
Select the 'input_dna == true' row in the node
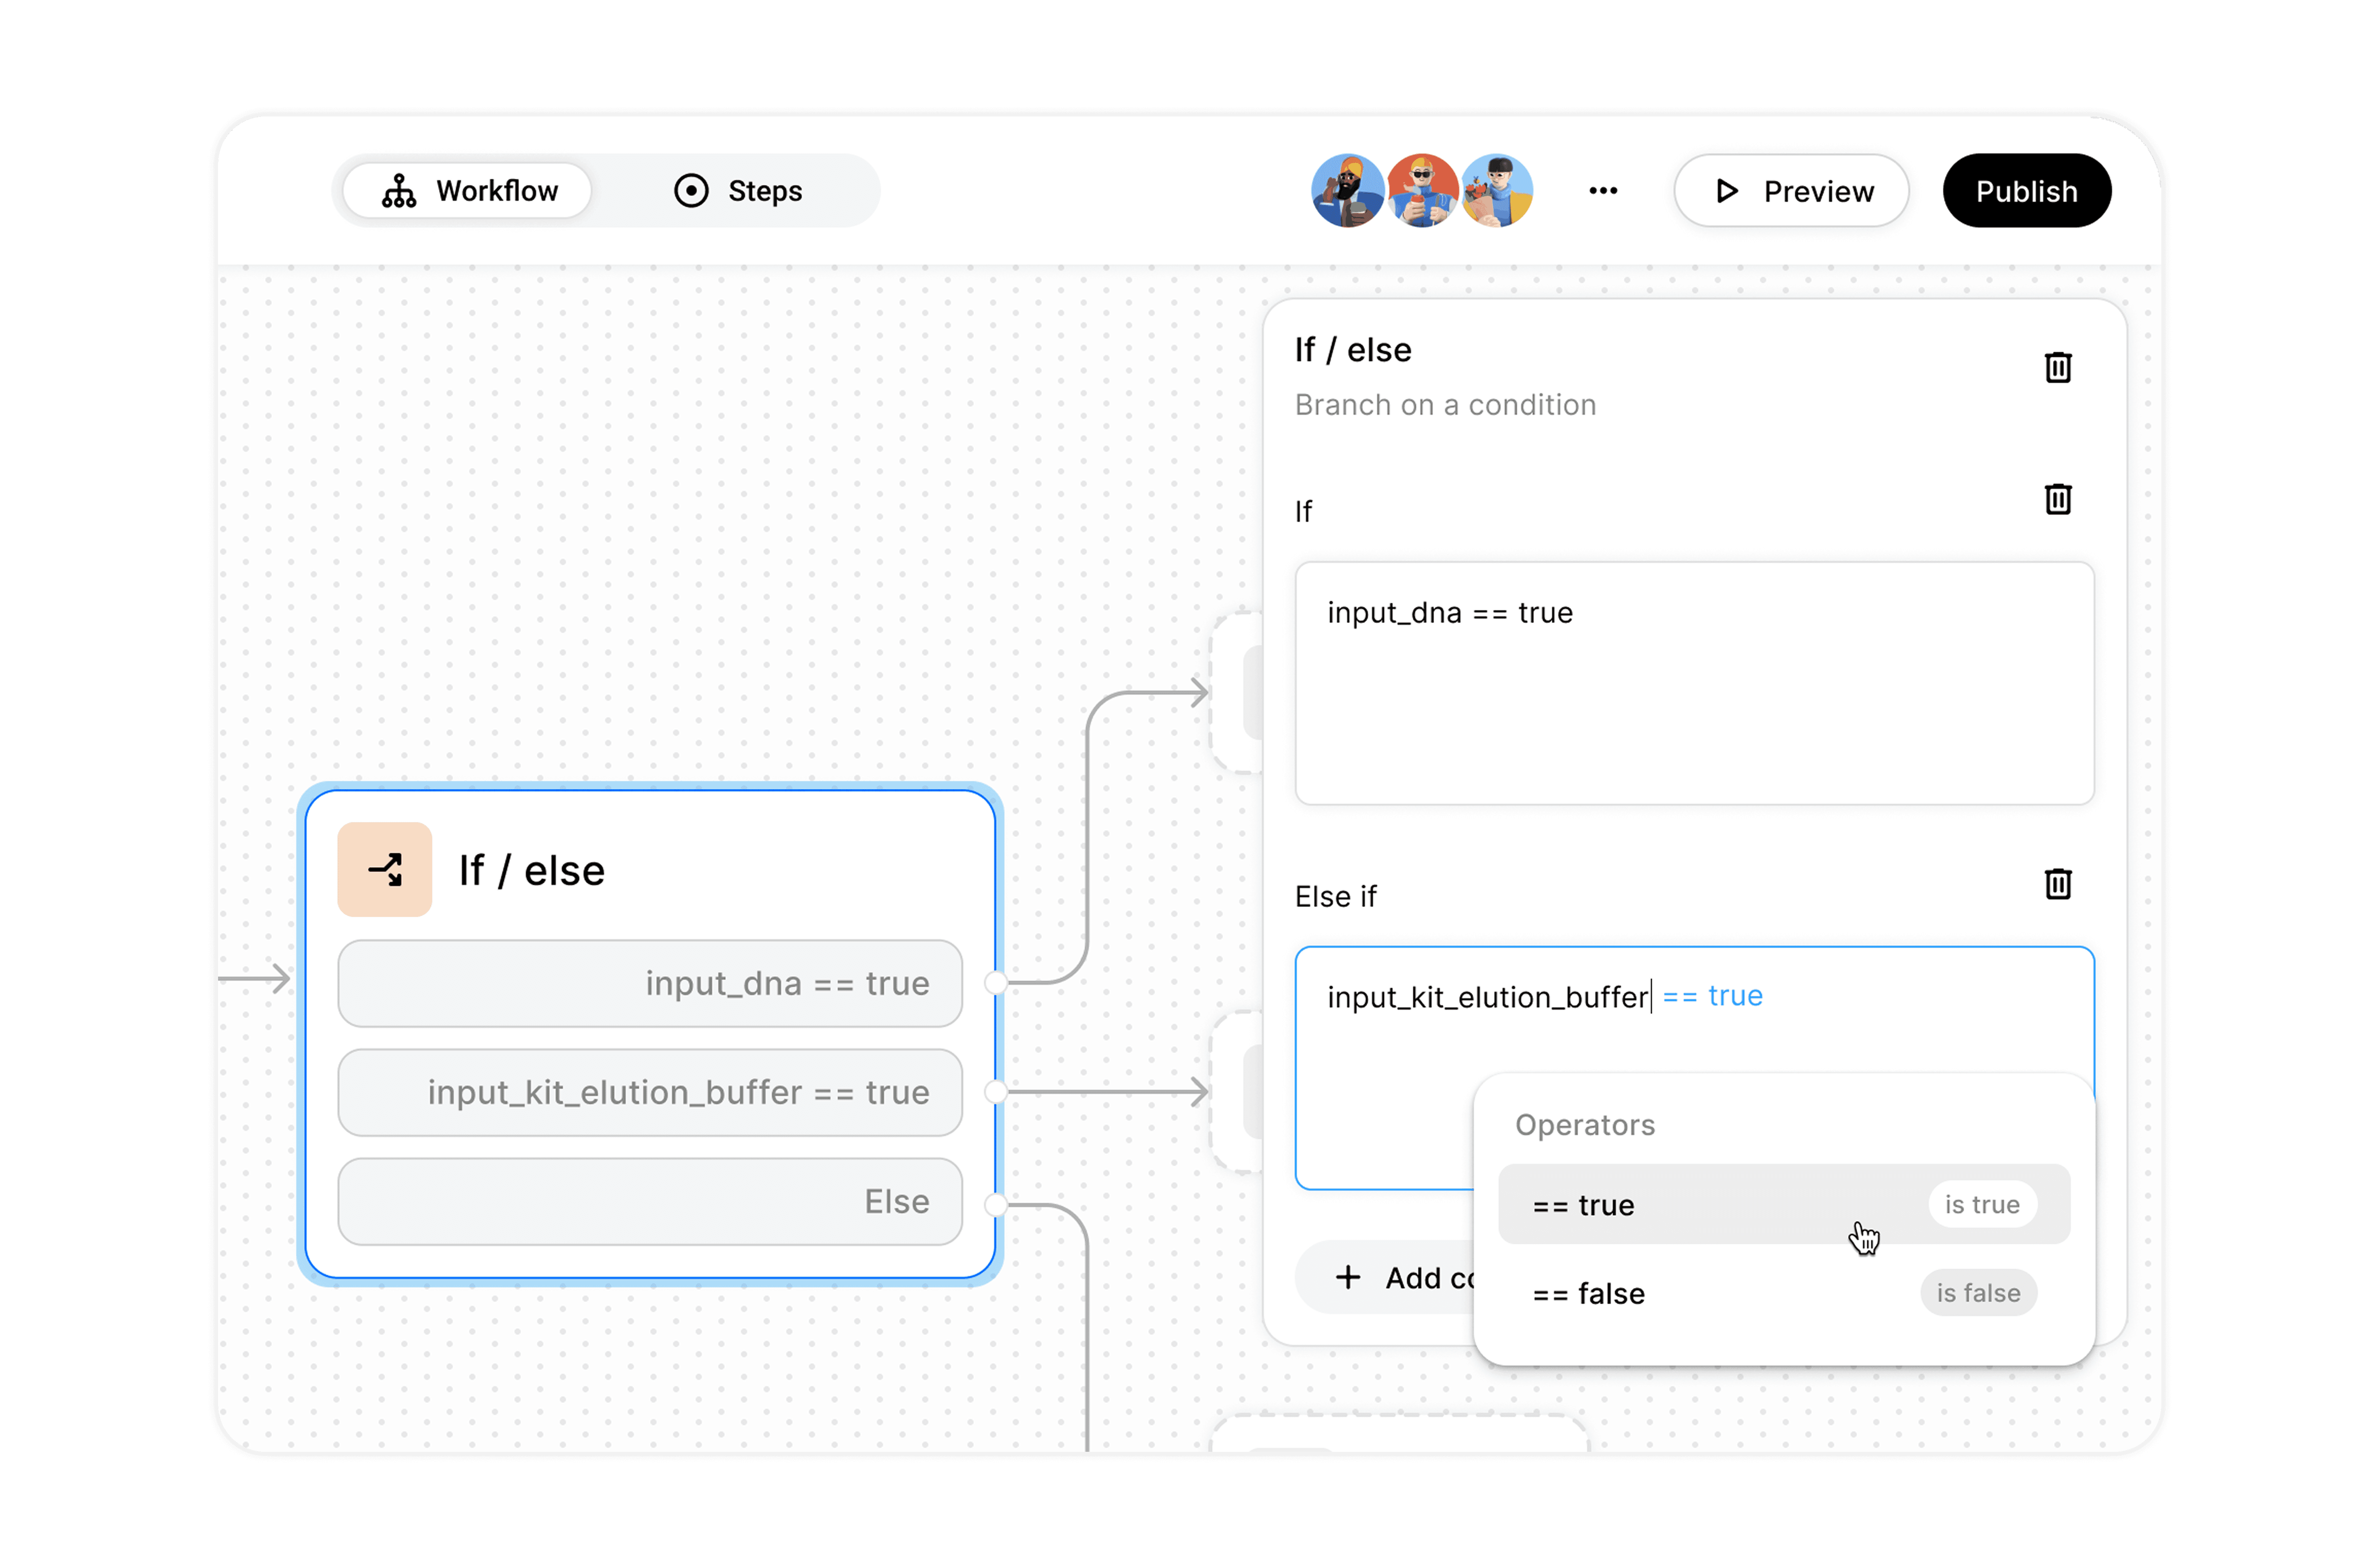coord(650,983)
